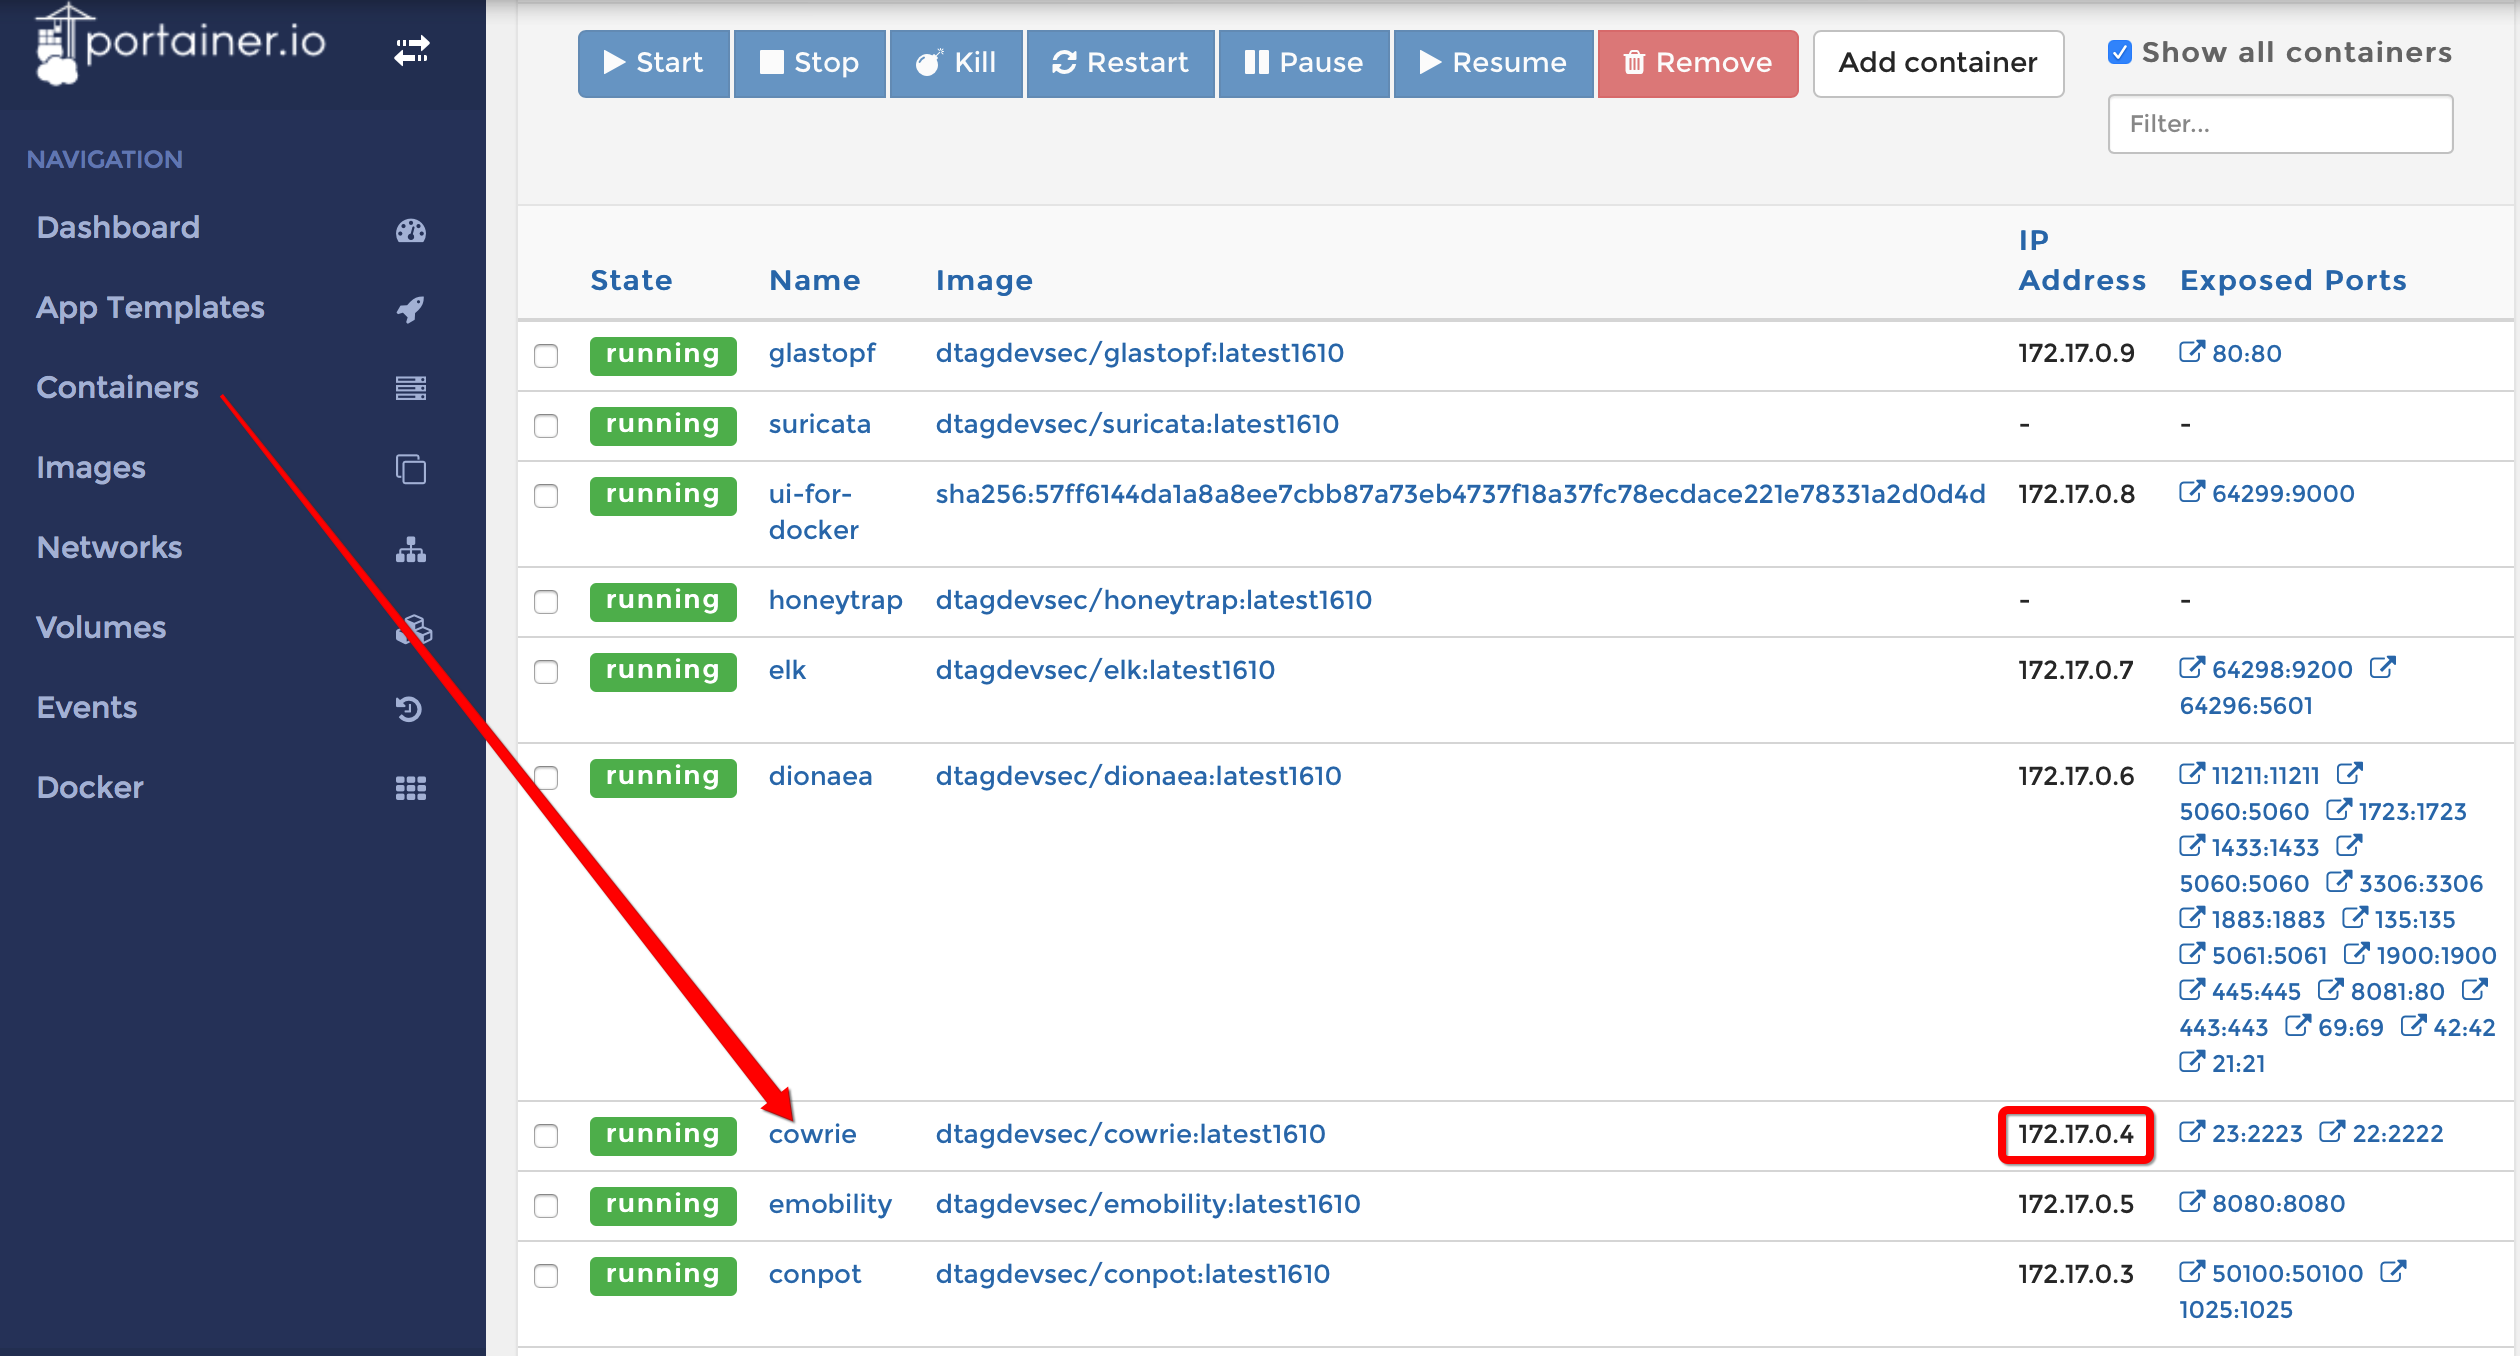Click the portainer.io logo

tap(181, 43)
